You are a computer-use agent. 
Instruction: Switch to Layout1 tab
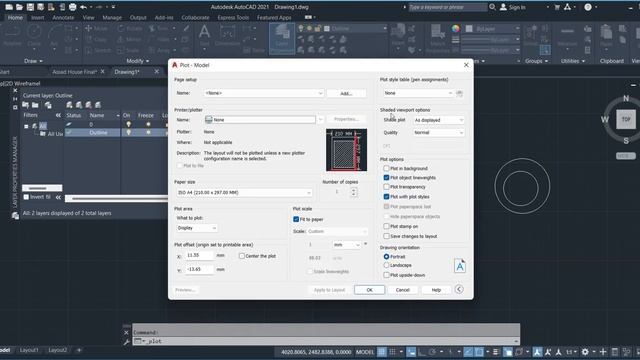pos(29,350)
